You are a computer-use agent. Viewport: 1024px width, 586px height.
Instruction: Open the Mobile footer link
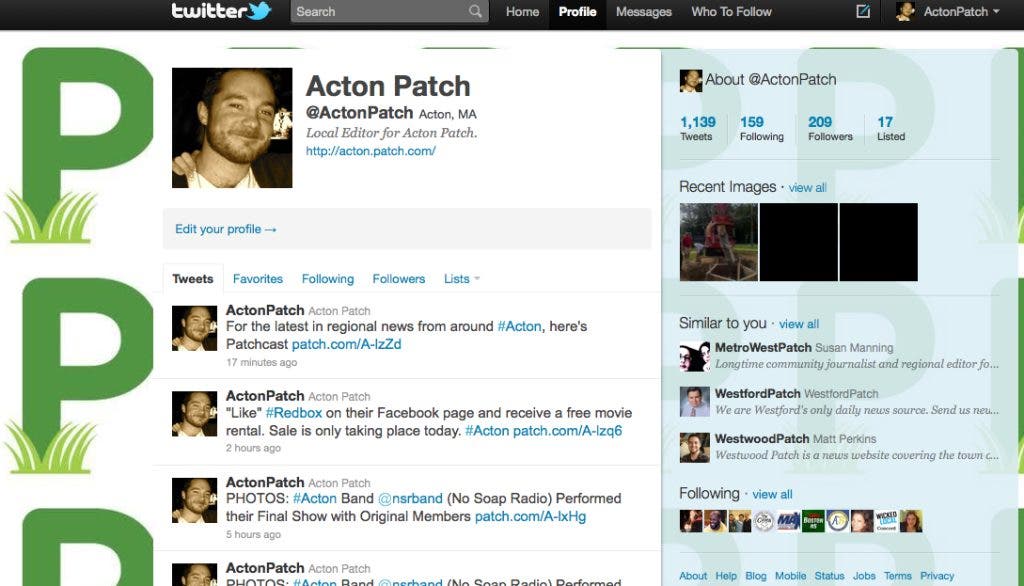[x=790, y=576]
